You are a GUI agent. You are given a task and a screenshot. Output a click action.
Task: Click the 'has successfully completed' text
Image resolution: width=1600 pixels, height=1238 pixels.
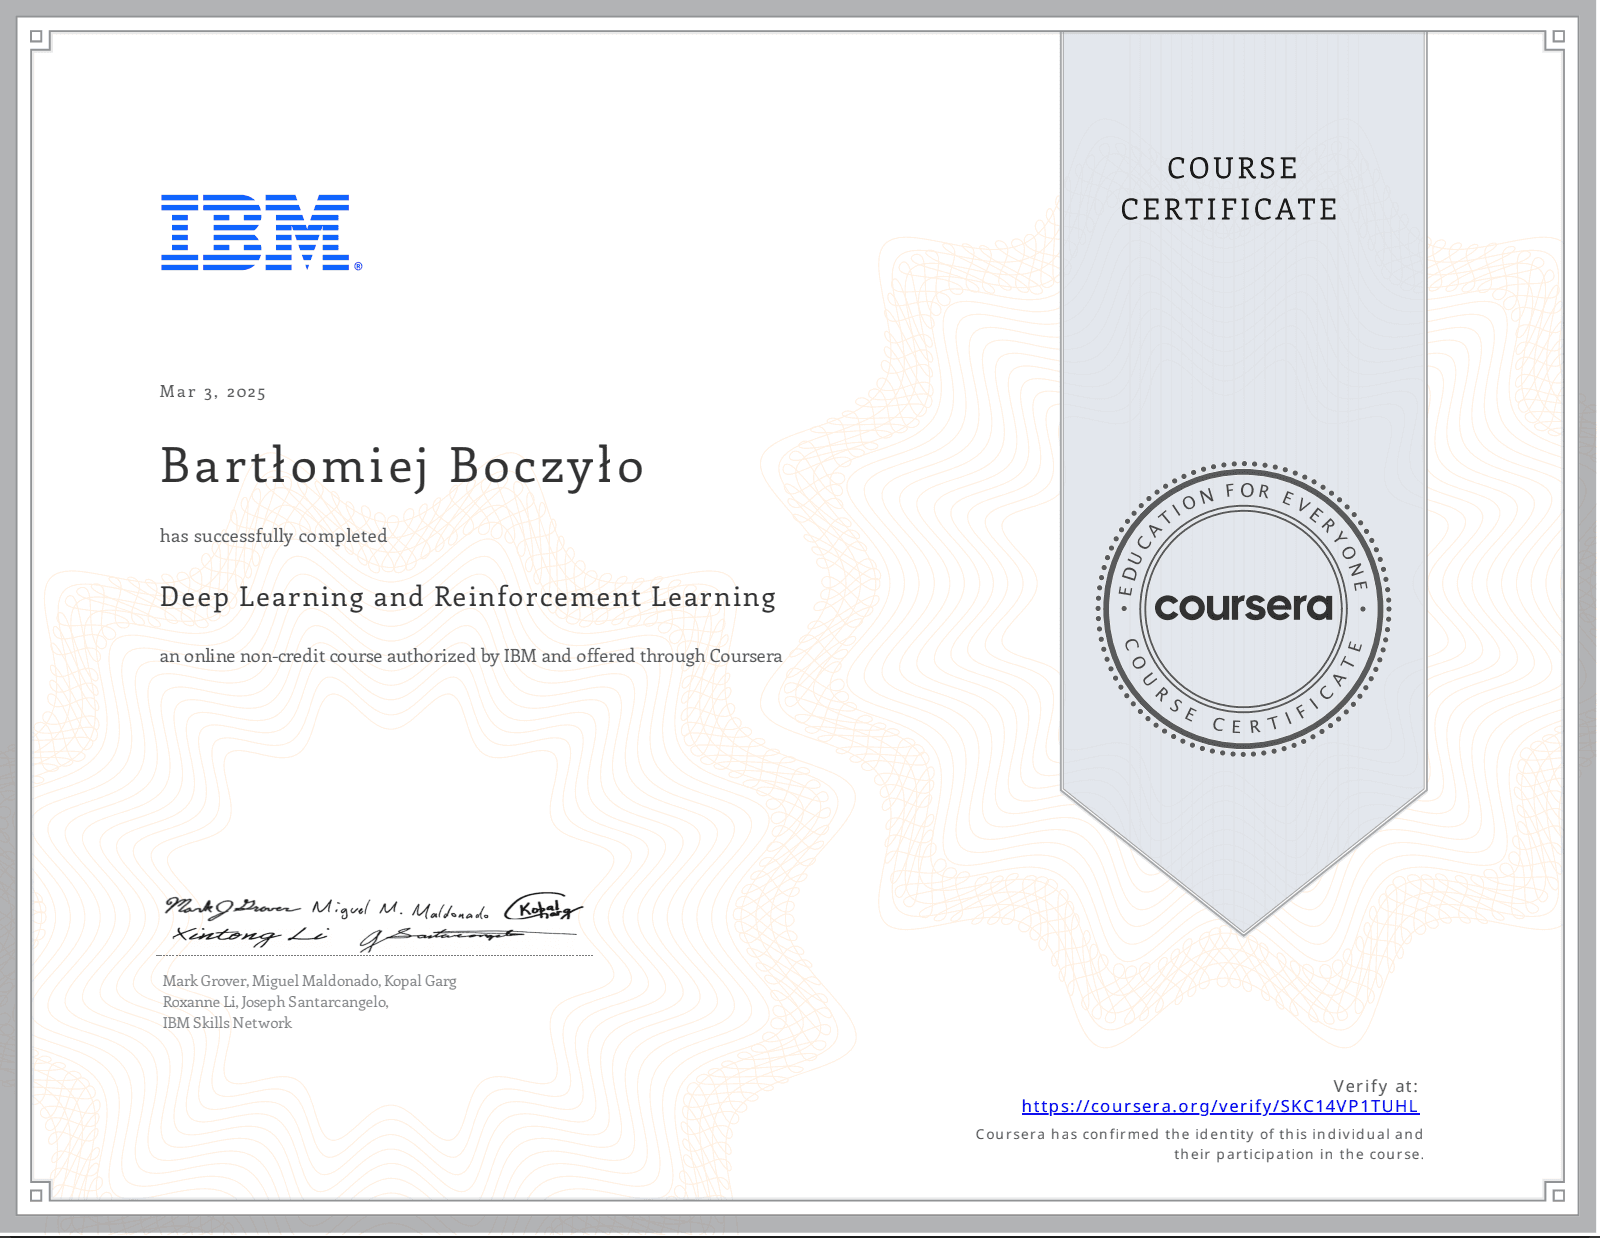click(x=271, y=536)
